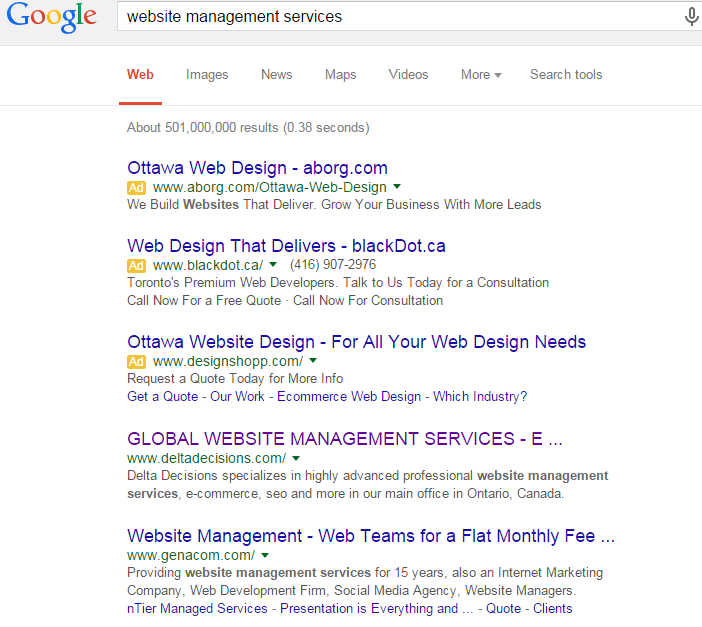
Task: Click the www.aborg.com/Ottawa-Web-Design URL text
Action: tap(270, 187)
